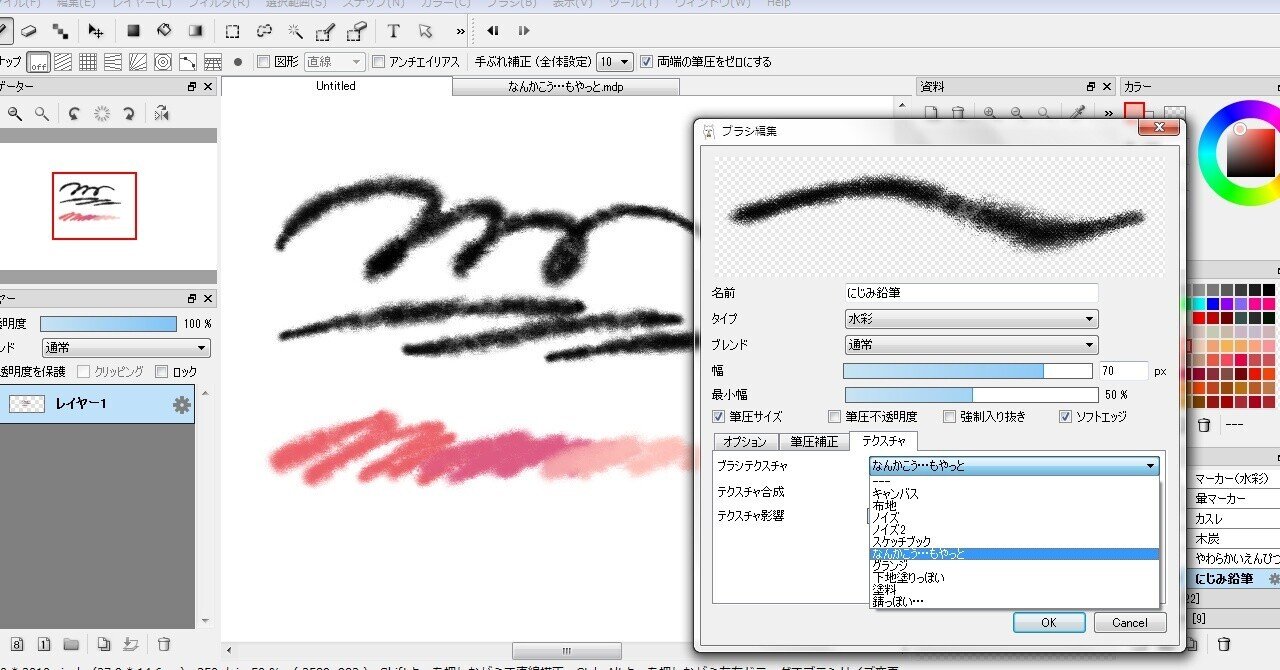Uncheck 筆圧サイズ in brush dialog

(719, 417)
